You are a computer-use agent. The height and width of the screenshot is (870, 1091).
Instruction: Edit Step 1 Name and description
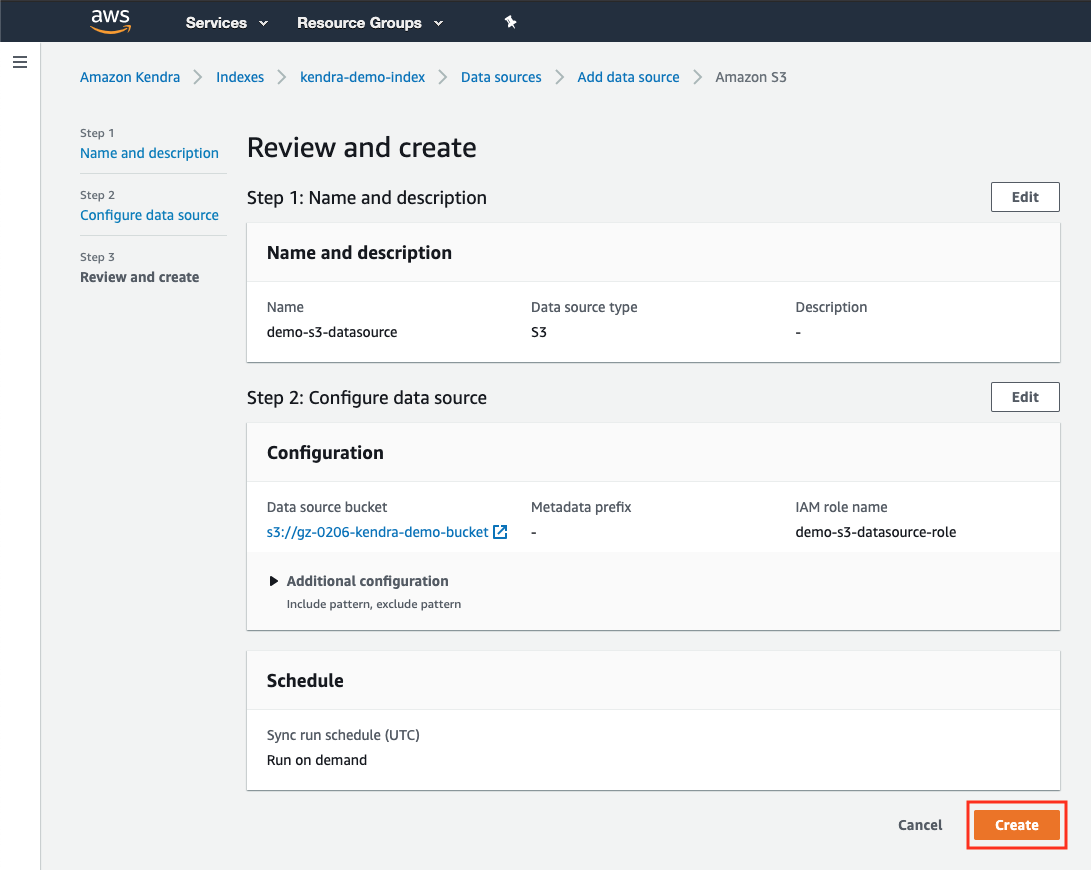pos(1025,197)
